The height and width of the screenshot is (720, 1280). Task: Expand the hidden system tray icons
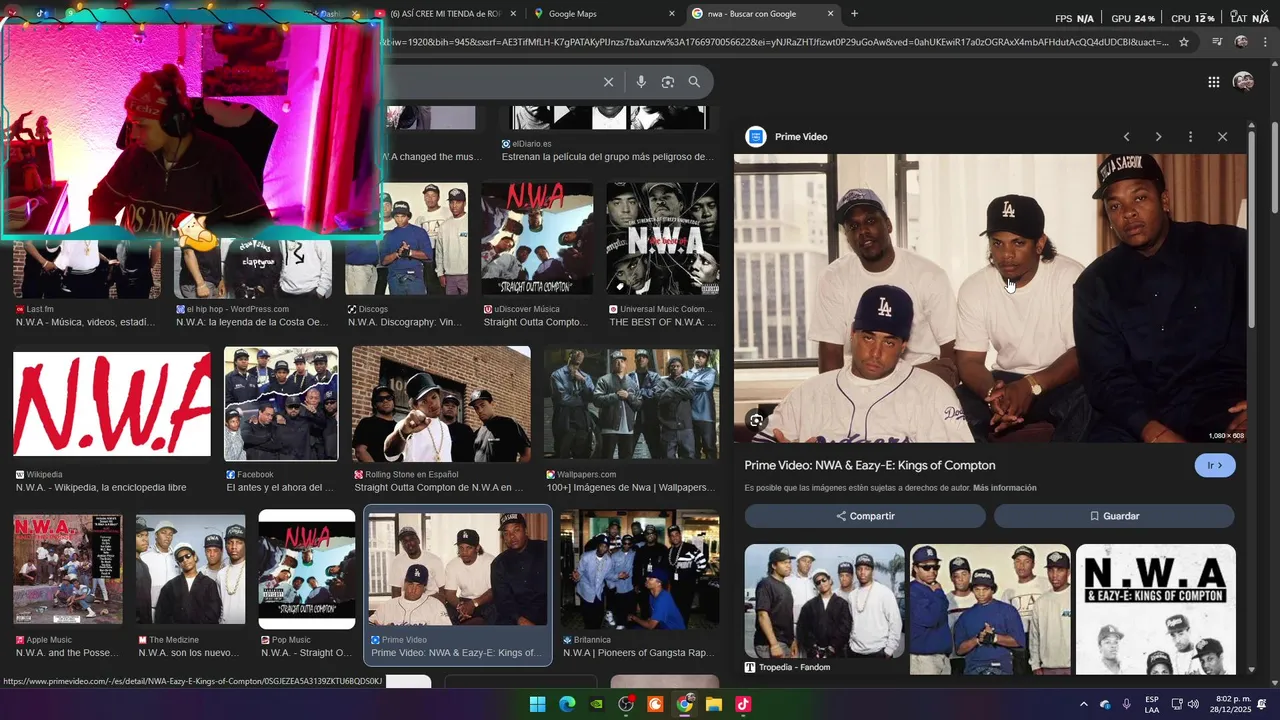point(1083,705)
